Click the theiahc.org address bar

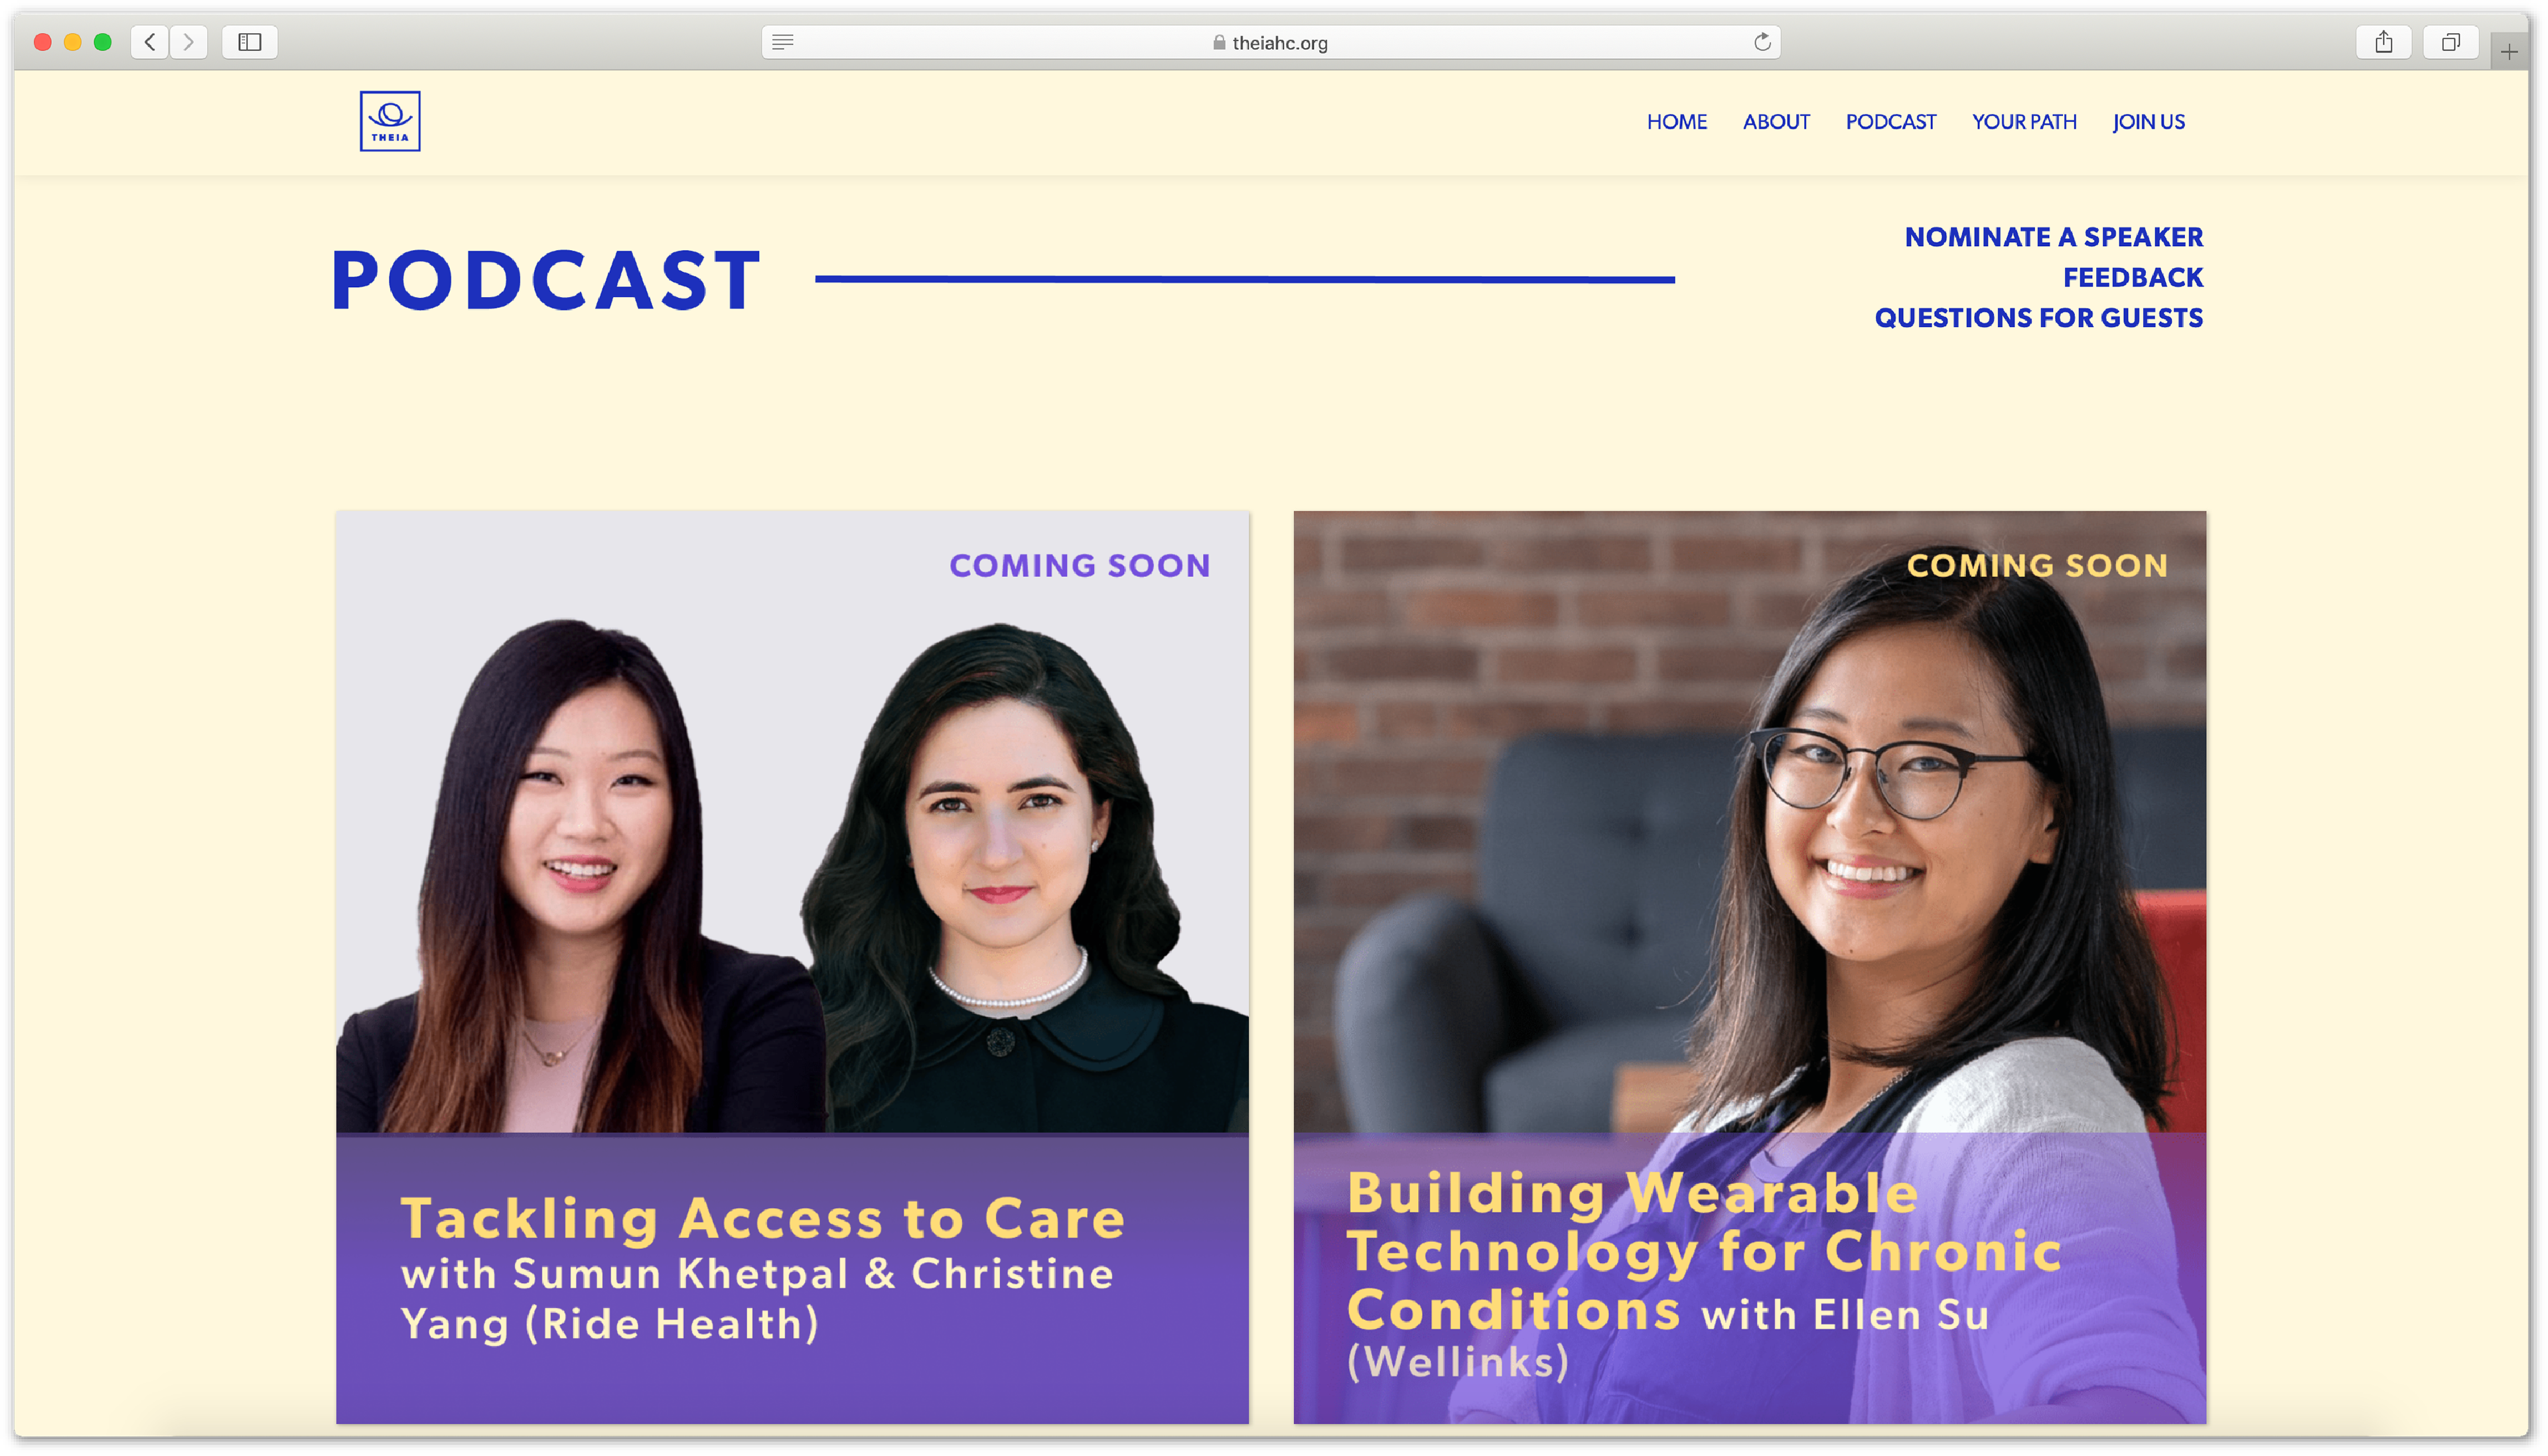coord(1270,42)
